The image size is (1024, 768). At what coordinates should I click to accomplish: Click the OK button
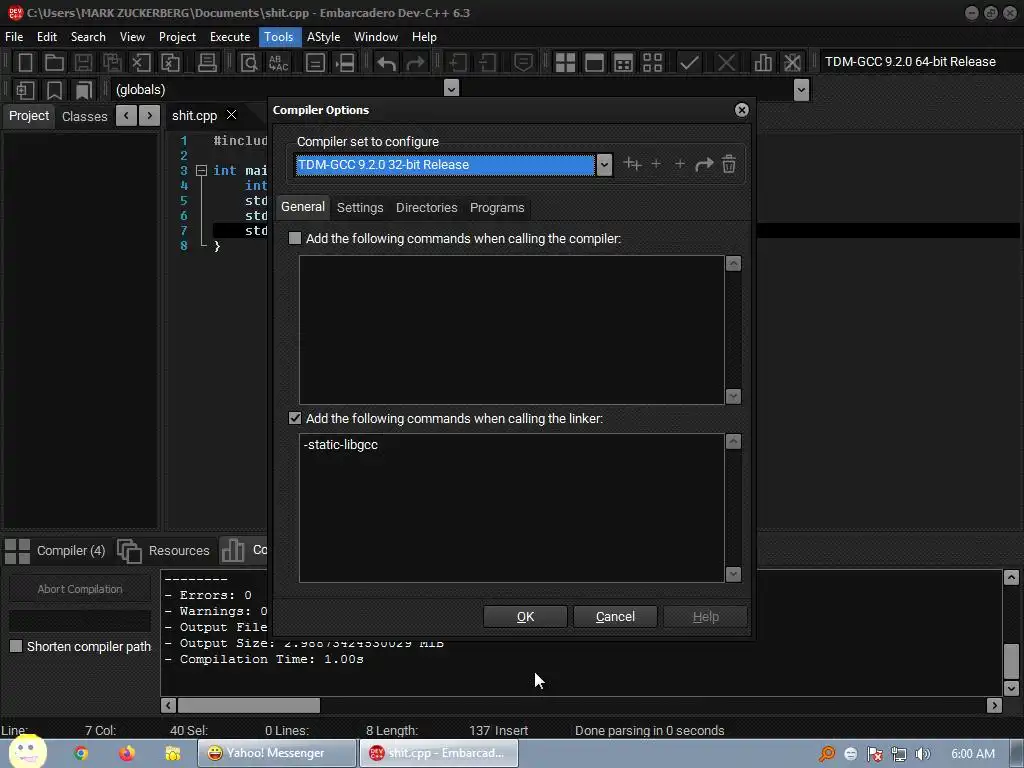(525, 616)
